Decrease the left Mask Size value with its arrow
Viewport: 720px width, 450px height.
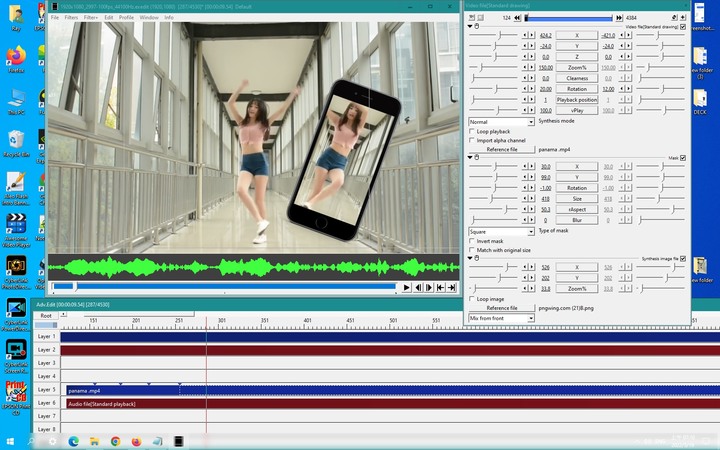coord(526,198)
